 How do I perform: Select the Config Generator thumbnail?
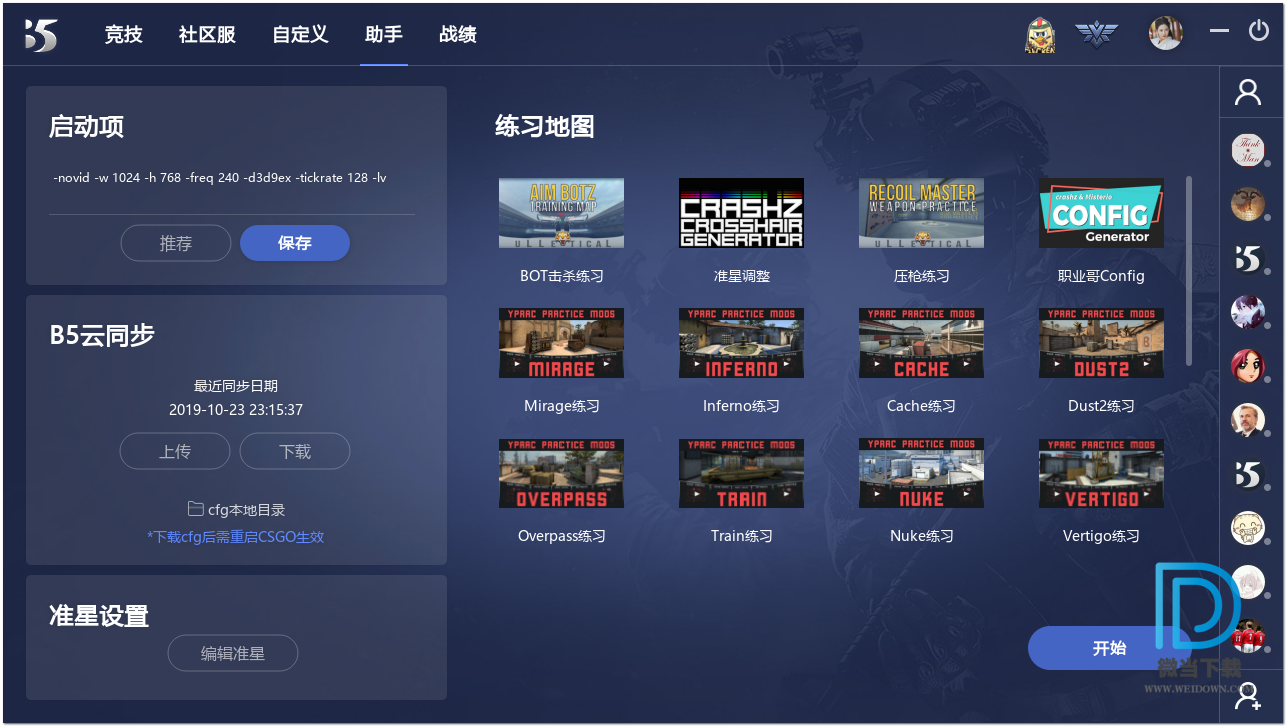coord(1101,213)
